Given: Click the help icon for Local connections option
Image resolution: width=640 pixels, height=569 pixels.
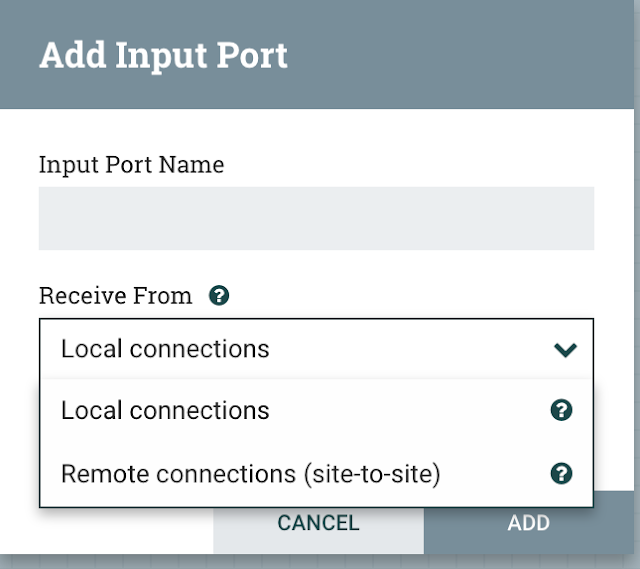Looking at the screenshot, I should coord(561,410).
